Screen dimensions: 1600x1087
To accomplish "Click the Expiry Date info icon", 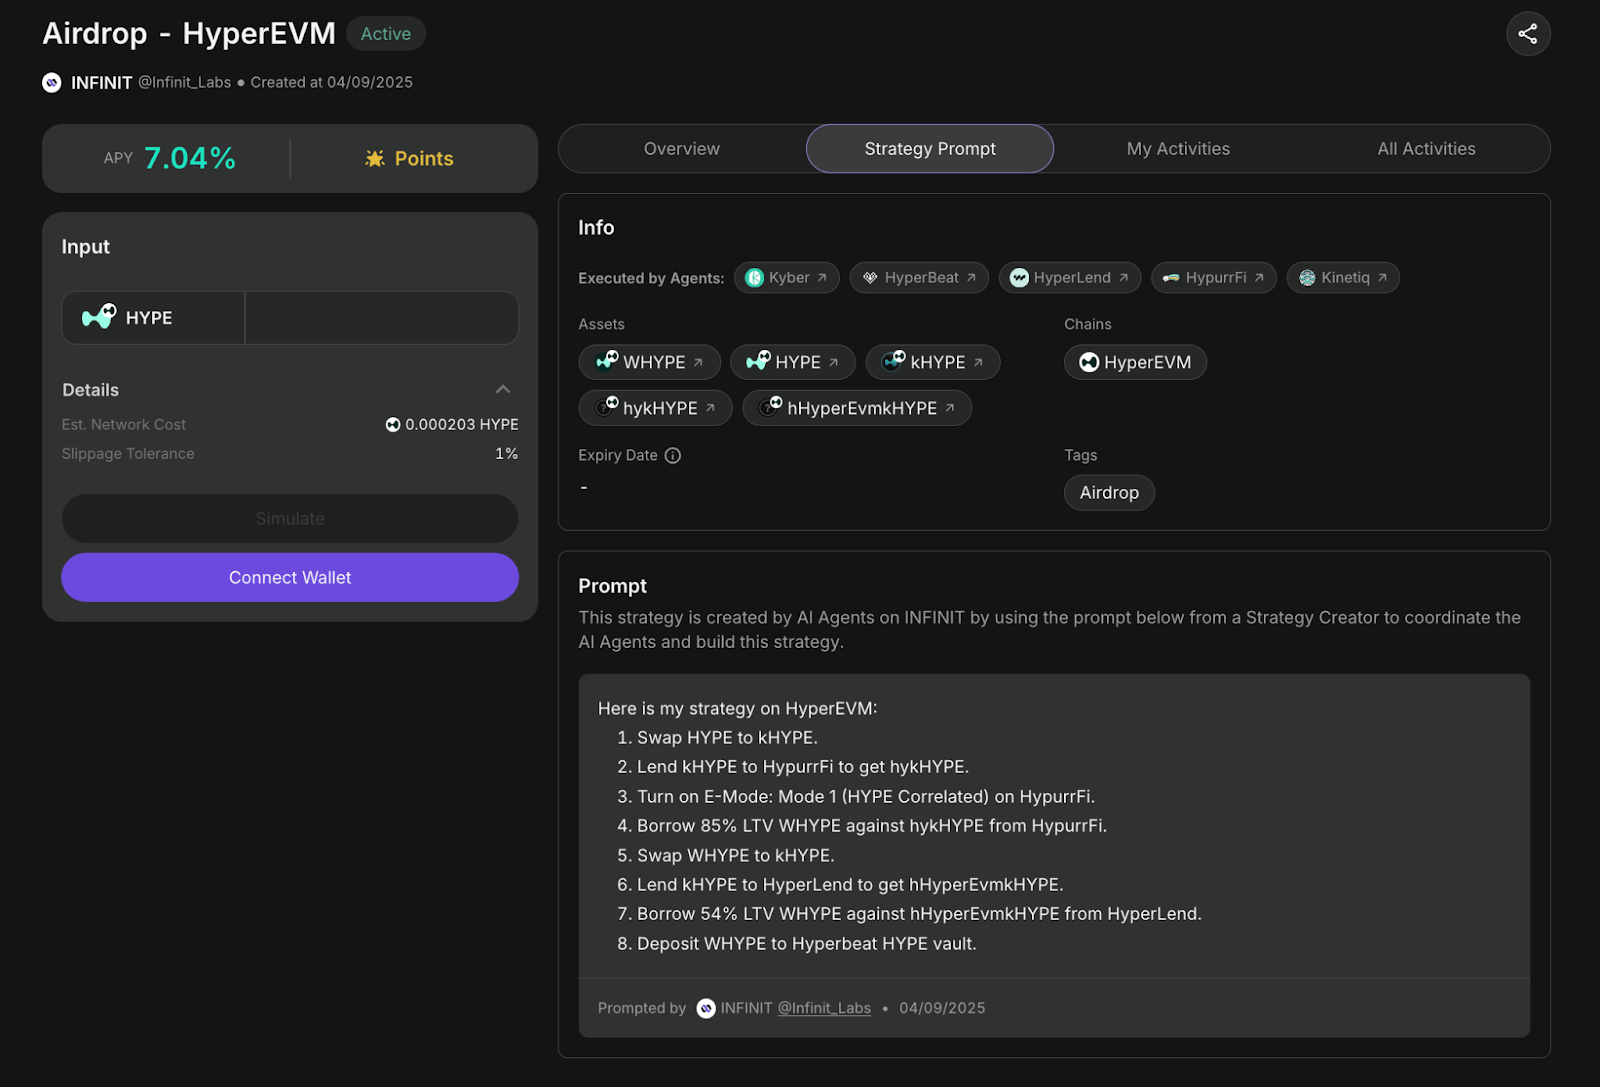I will point(673,456).
